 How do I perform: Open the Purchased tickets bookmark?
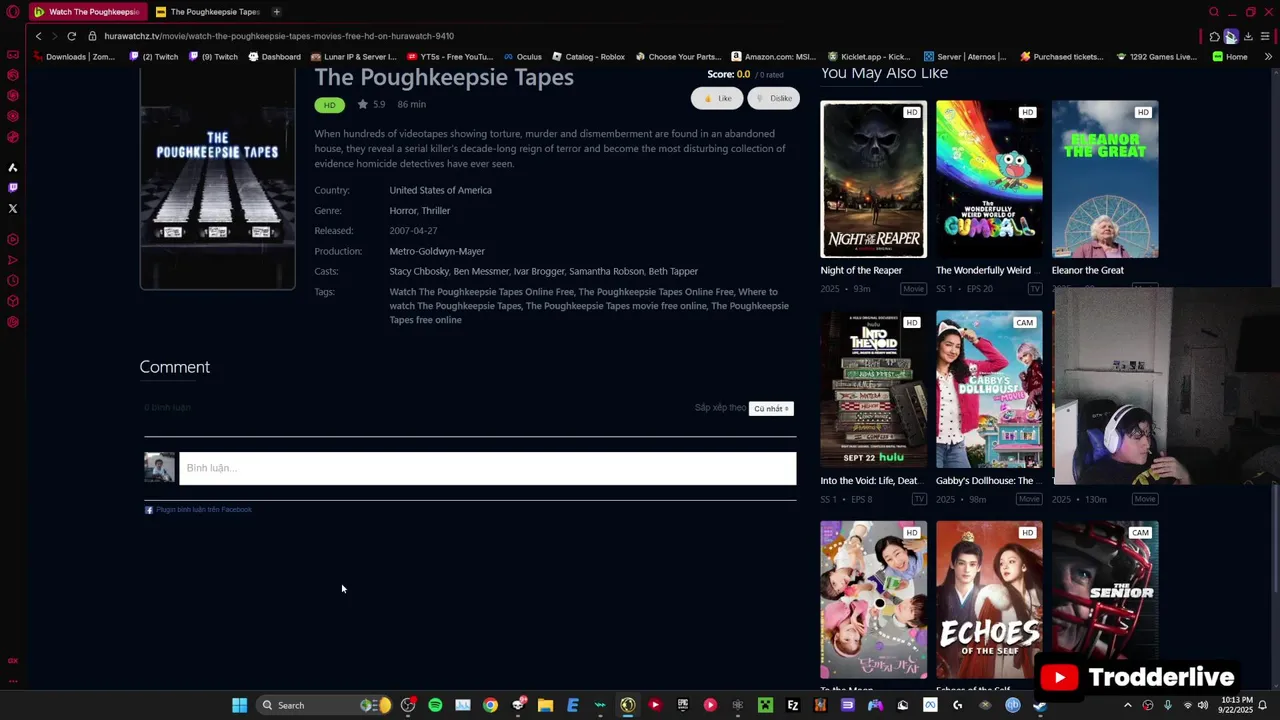pyautogui.click(x=1061, y=57)
